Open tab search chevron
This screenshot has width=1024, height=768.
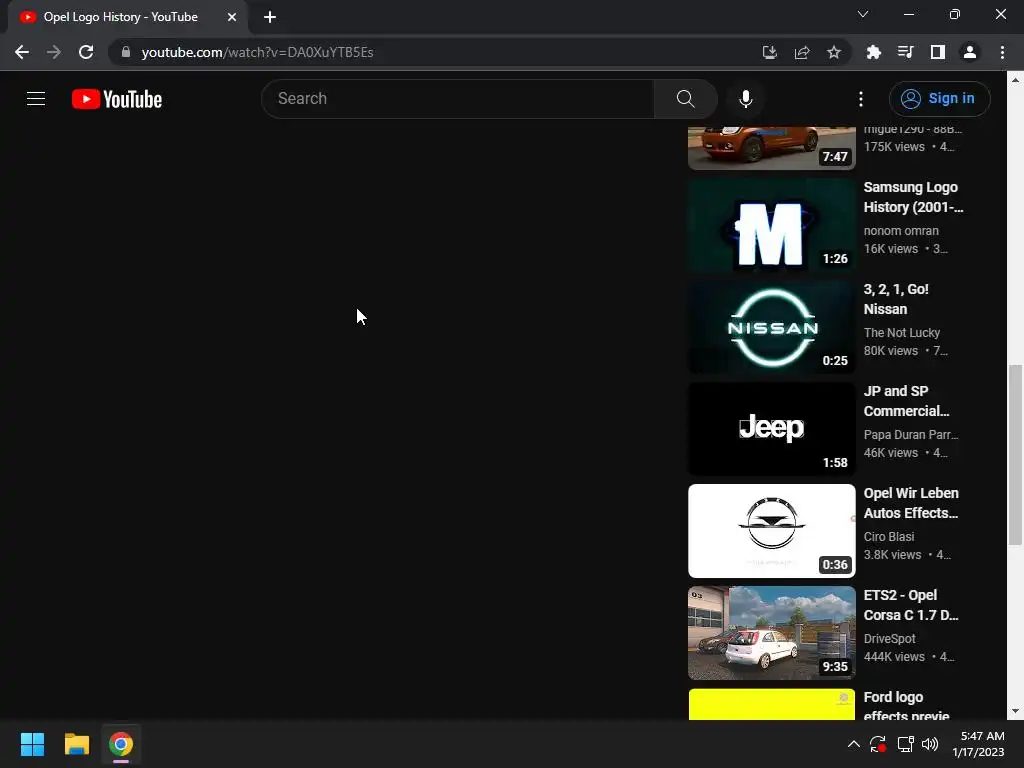click(863, 14)
